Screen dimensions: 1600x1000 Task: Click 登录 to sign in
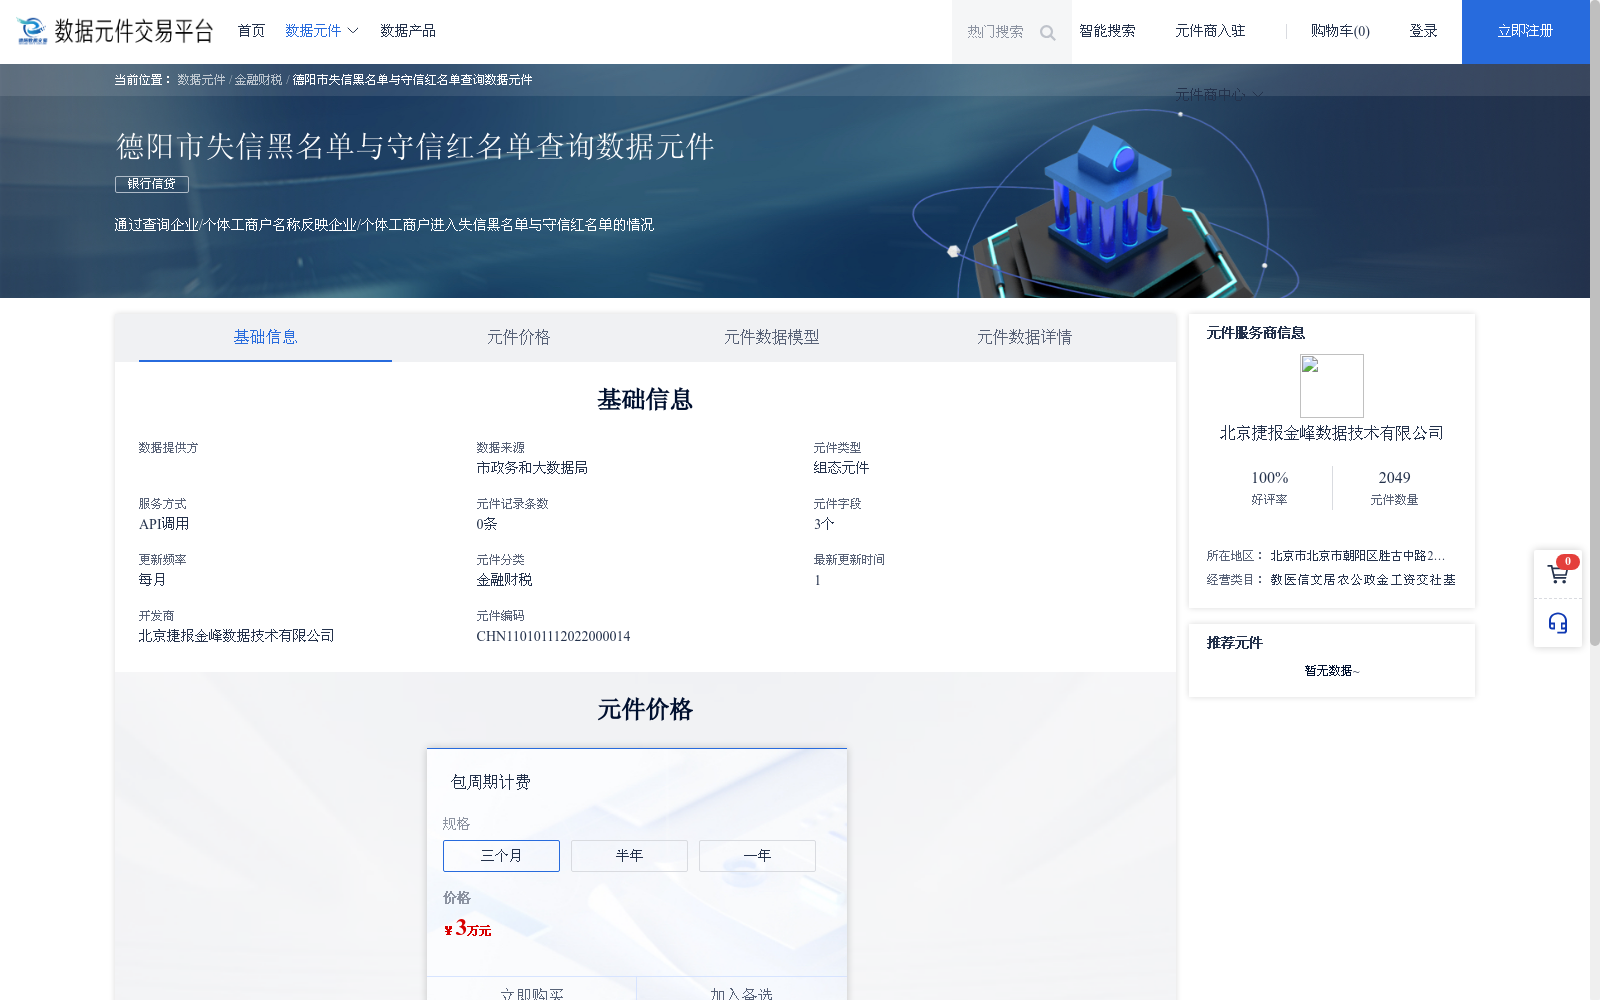click(x=1423, y=31)
